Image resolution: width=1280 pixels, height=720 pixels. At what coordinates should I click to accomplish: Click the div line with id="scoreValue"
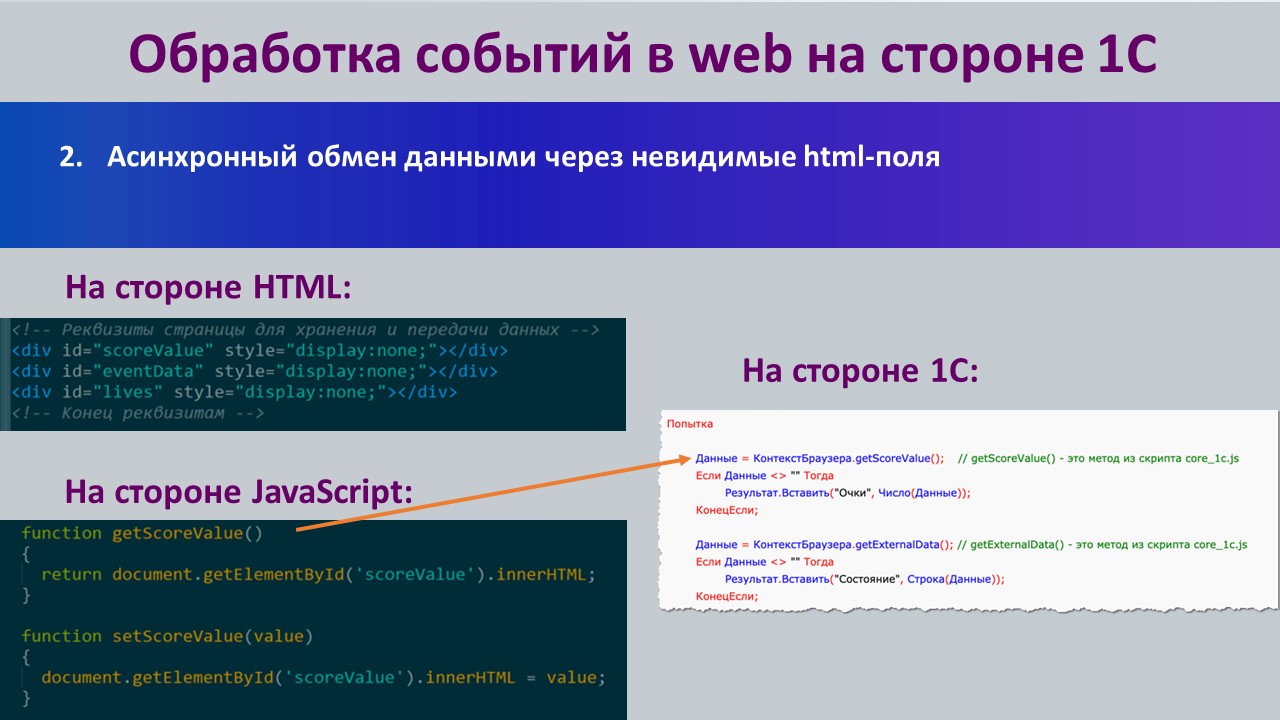[259, 351]
